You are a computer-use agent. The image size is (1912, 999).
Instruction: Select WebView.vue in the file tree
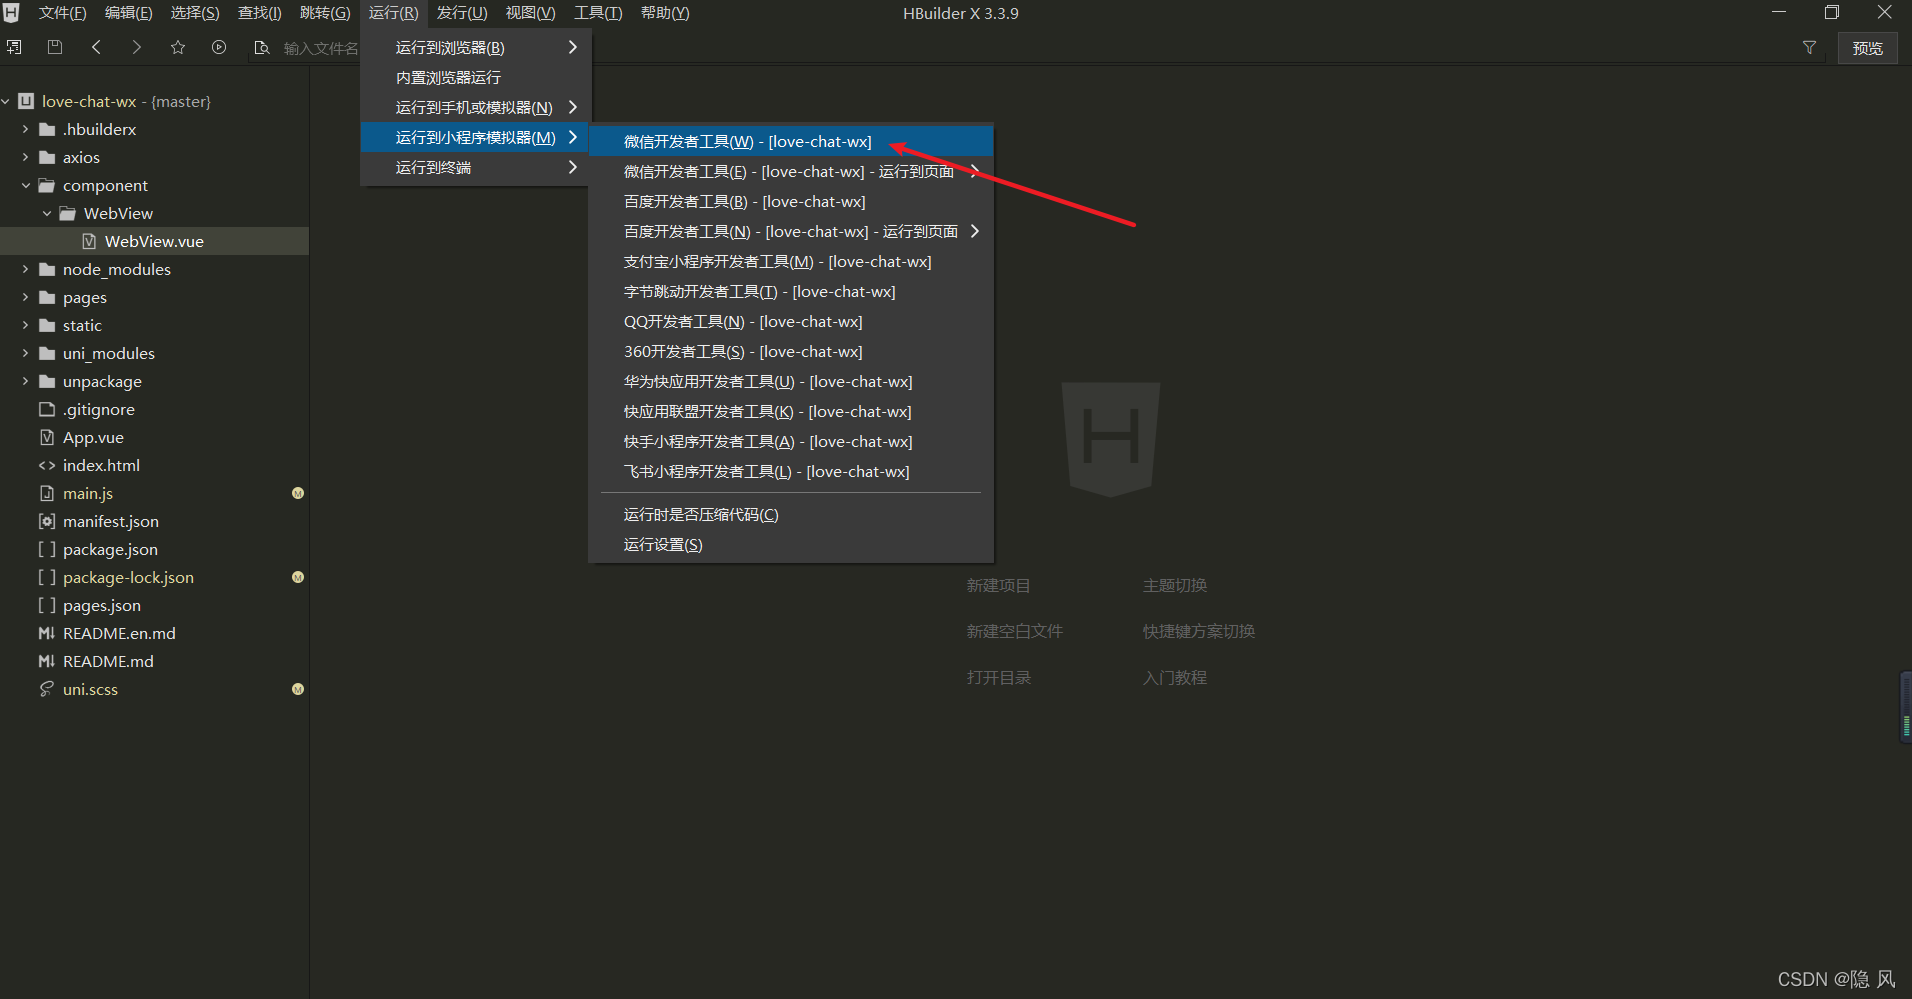click(154, 241)
